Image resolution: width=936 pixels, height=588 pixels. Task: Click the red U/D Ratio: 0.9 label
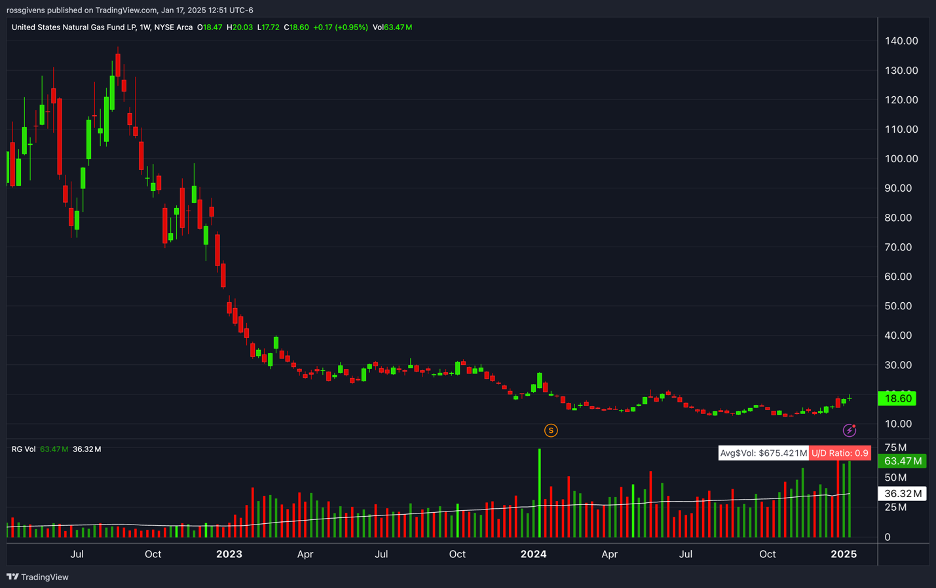[x=839, y=453]
